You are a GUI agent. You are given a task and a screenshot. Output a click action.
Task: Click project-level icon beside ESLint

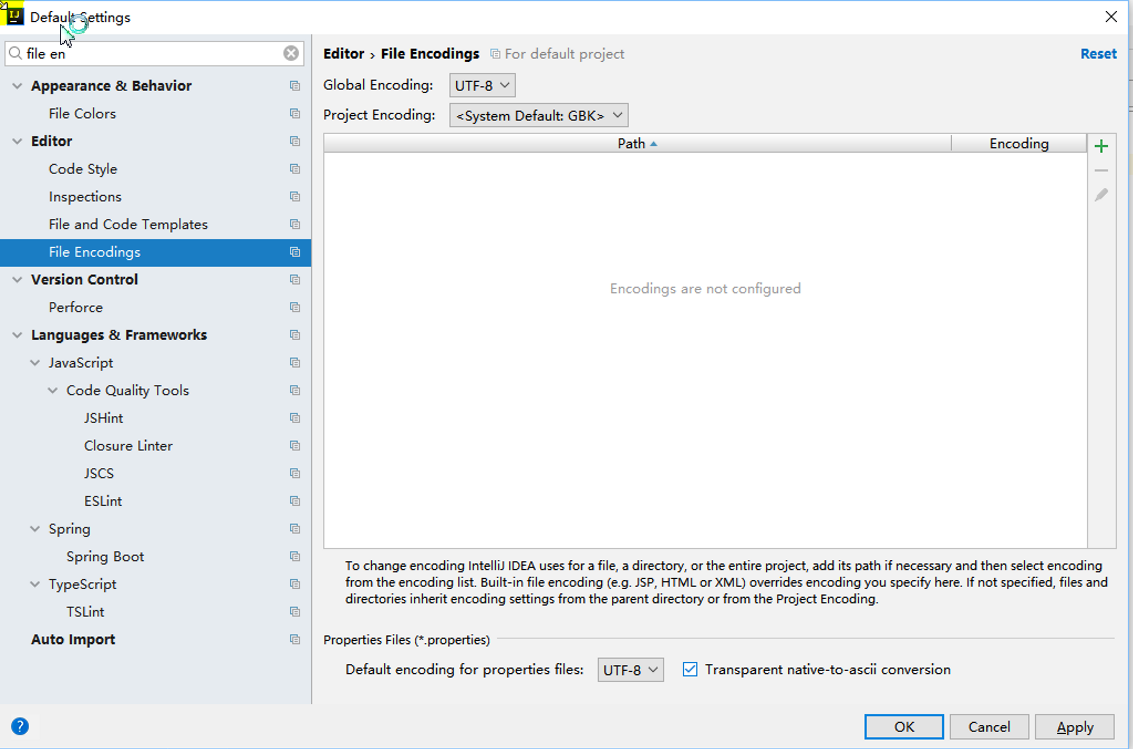295,501
